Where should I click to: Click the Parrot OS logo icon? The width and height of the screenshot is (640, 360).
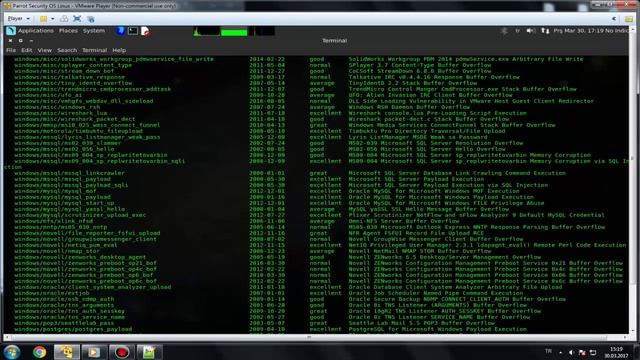click(11, 31)
